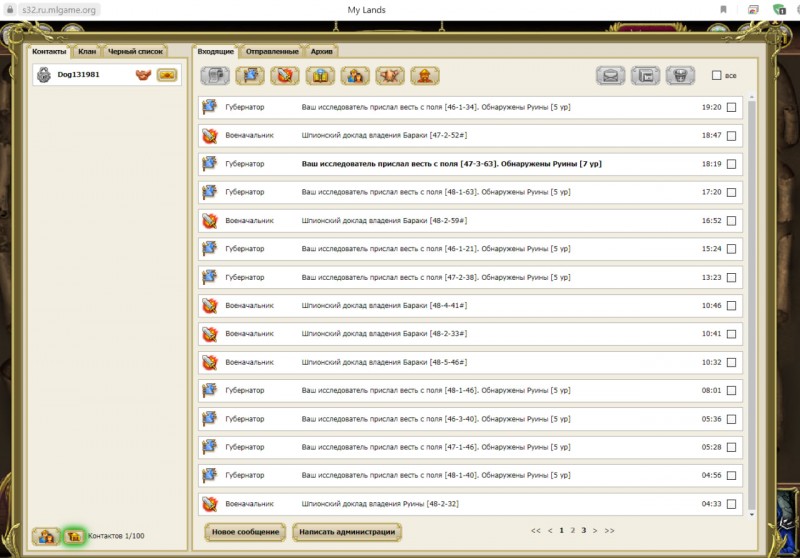Click the sword icon of the 04:33 Руины spy report
This screenshot has height=558, width=800.
(x=209, y=504)
